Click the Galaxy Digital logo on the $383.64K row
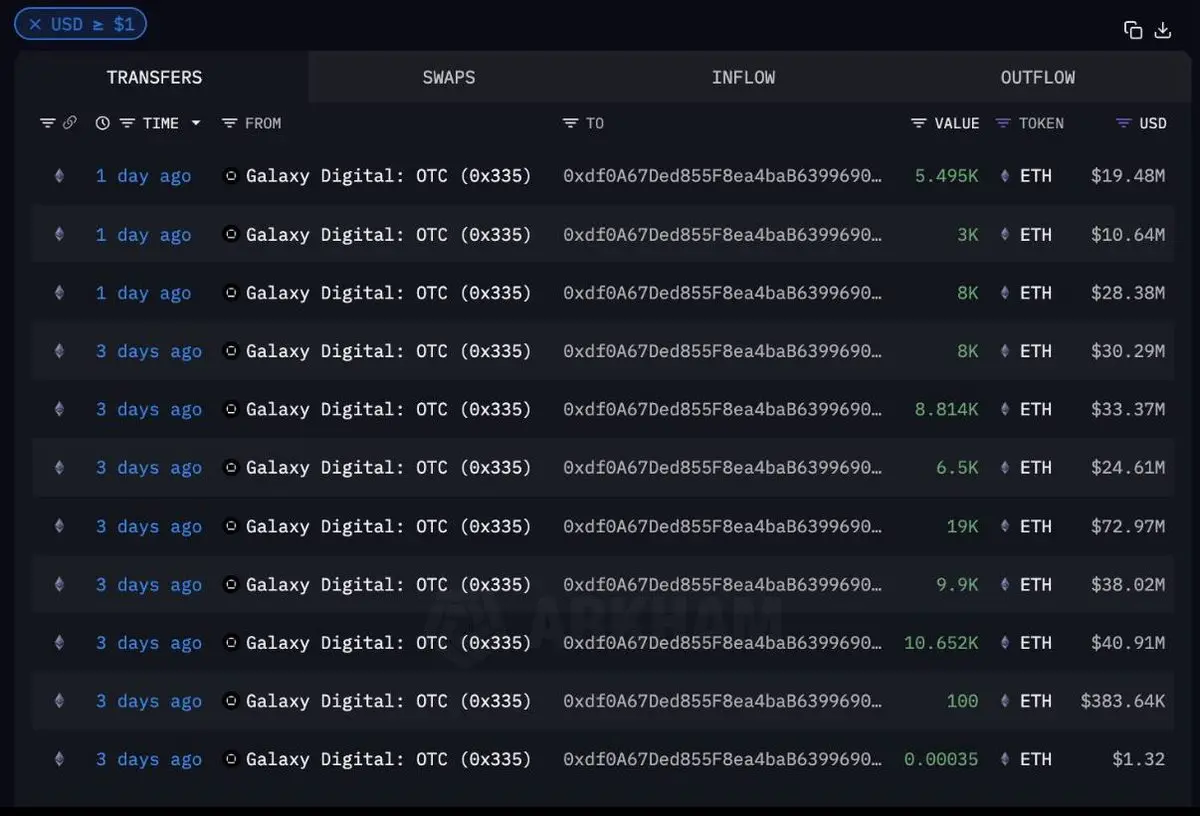Image resolution: width=1200 pixels, height=816 pixels. click(231, 701)
